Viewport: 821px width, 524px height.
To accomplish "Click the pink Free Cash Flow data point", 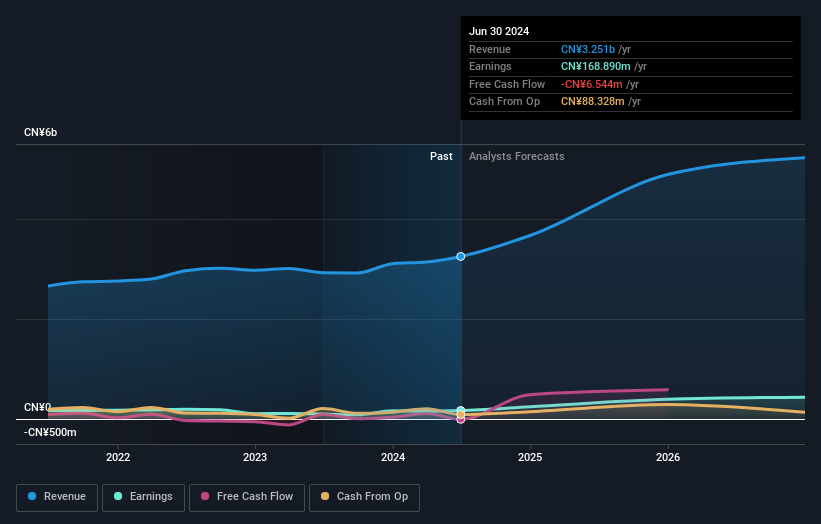I will pos(461,420).
